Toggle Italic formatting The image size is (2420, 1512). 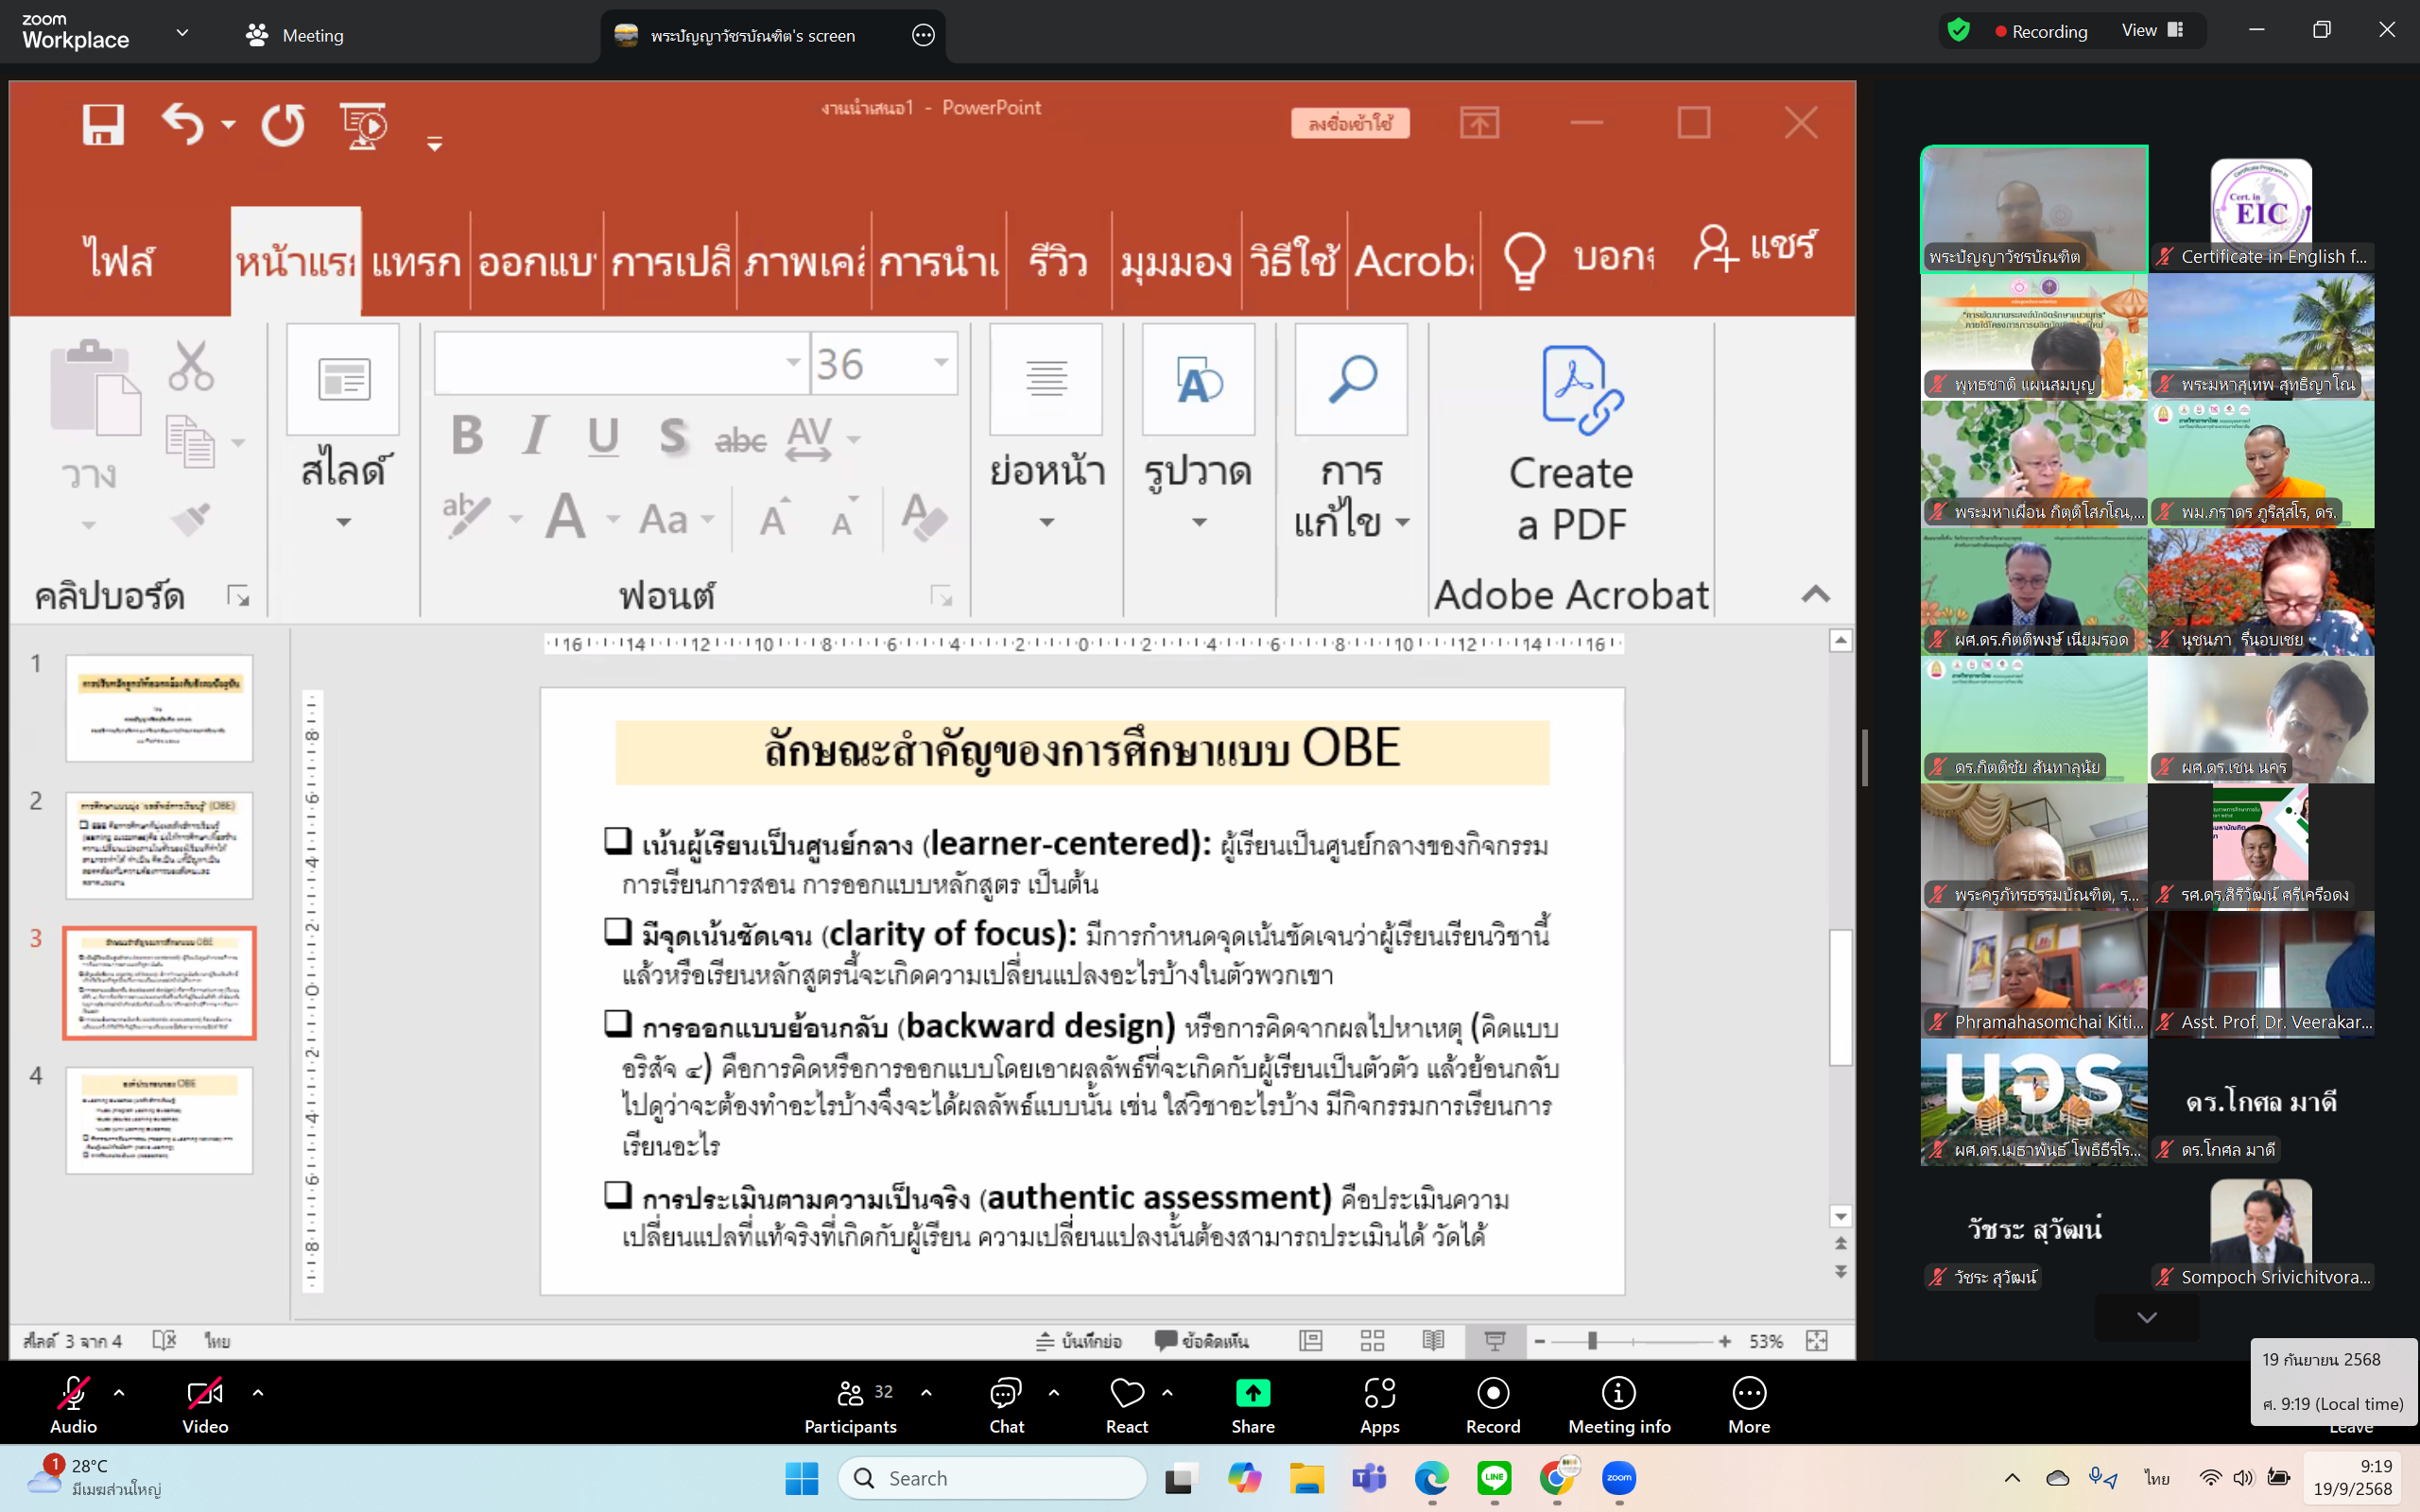coord(536,435)
